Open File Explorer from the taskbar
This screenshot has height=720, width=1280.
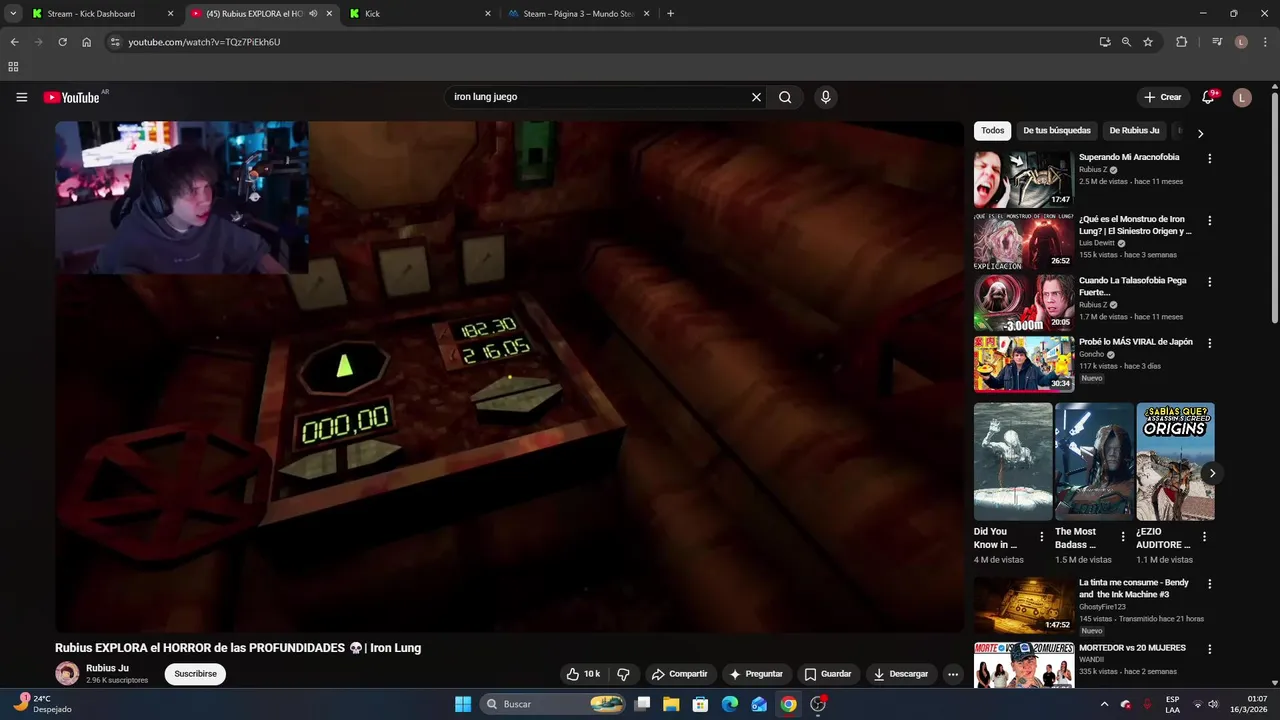point(671,704)
